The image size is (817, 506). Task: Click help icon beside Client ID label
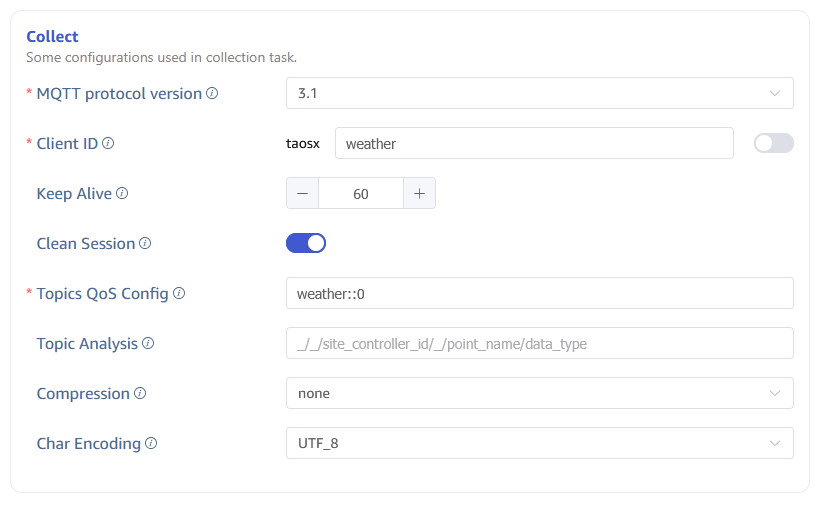tap(108, 143)
